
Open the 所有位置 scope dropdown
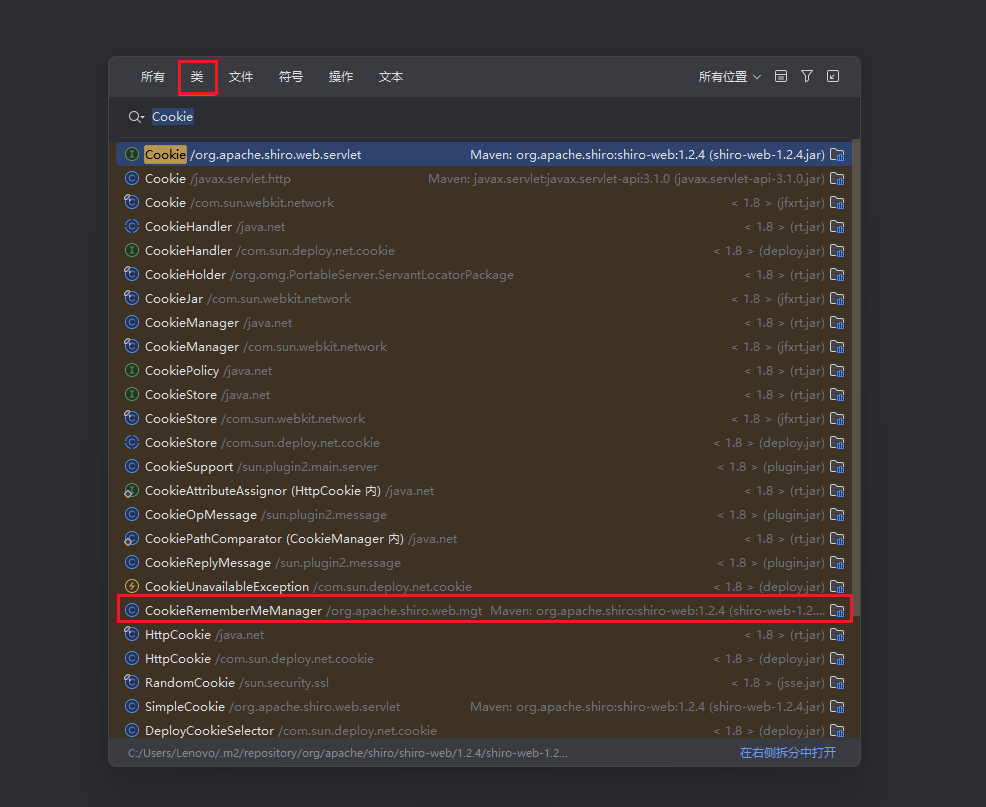click(729, 77)
